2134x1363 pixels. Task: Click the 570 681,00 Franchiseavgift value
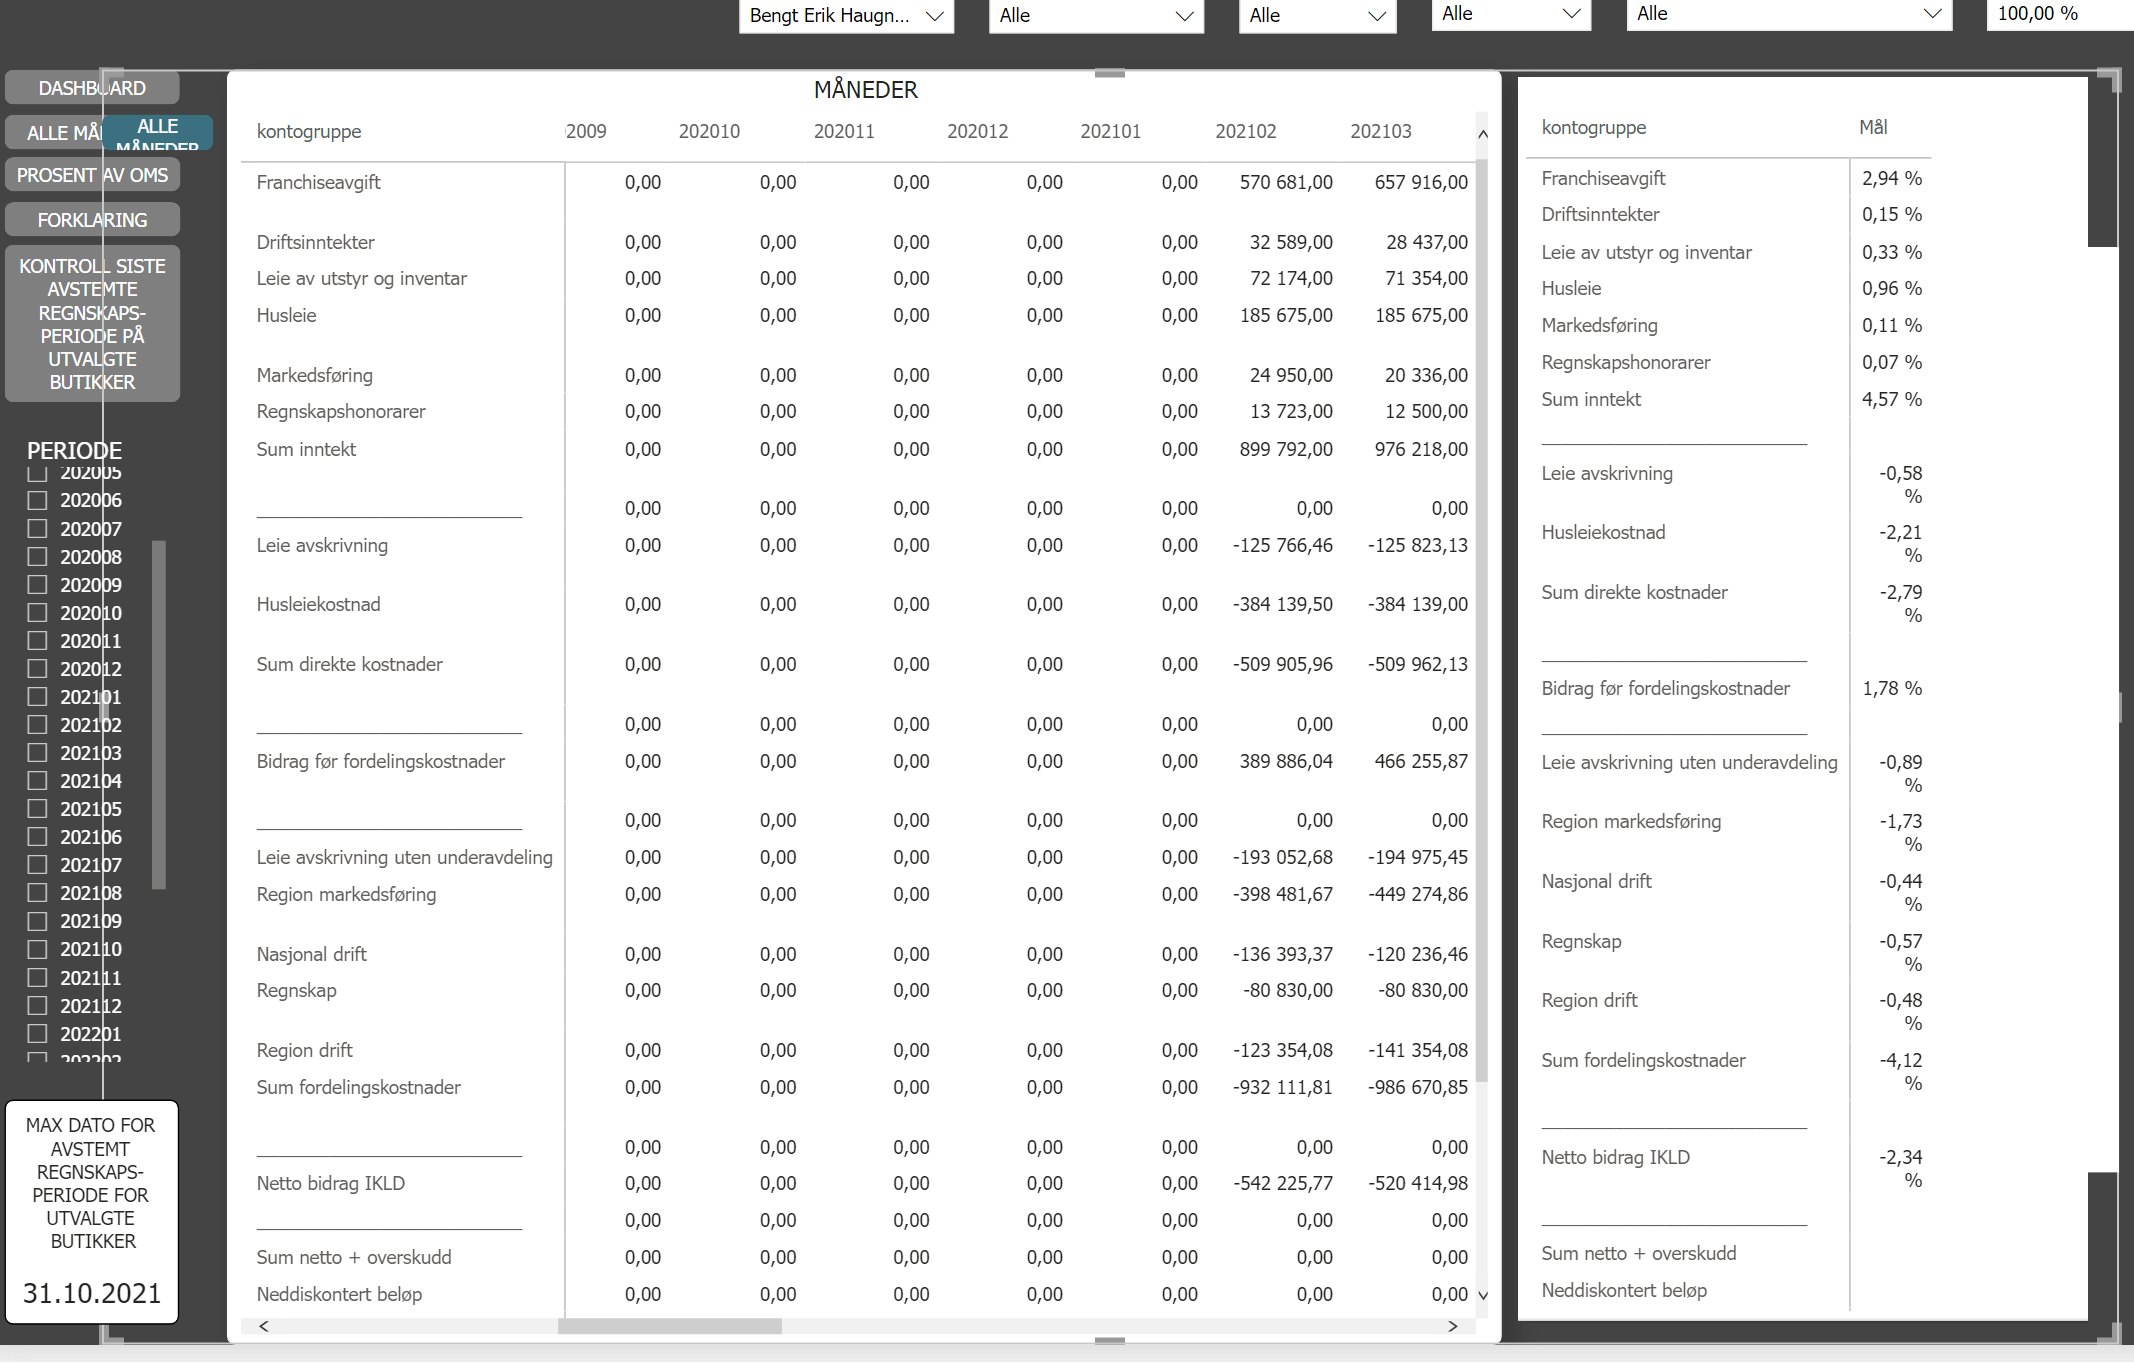click(x=1286, y=182)
